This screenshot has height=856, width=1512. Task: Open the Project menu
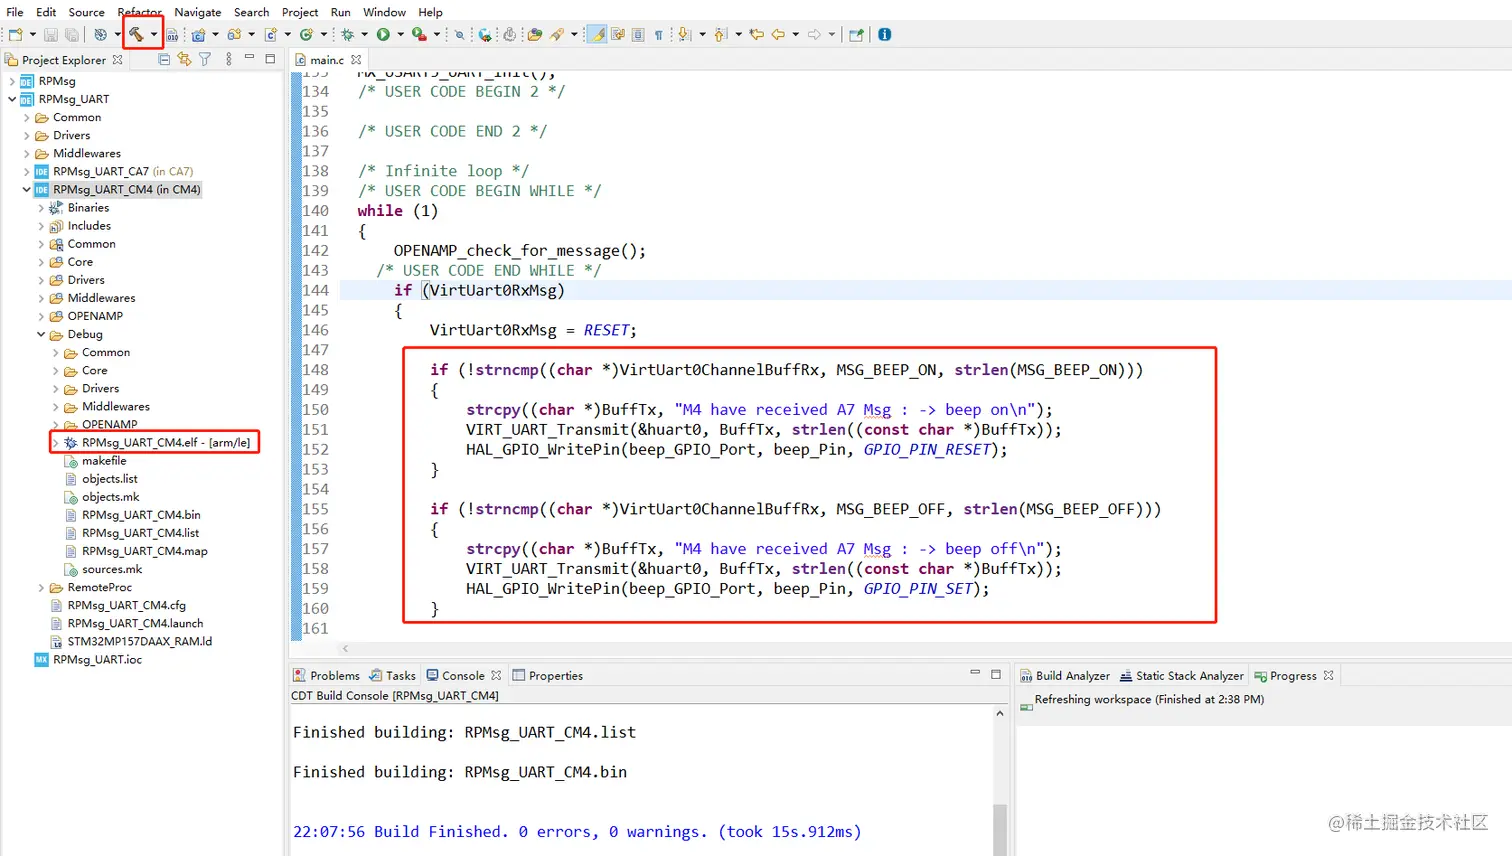click(x=300, y=12)
